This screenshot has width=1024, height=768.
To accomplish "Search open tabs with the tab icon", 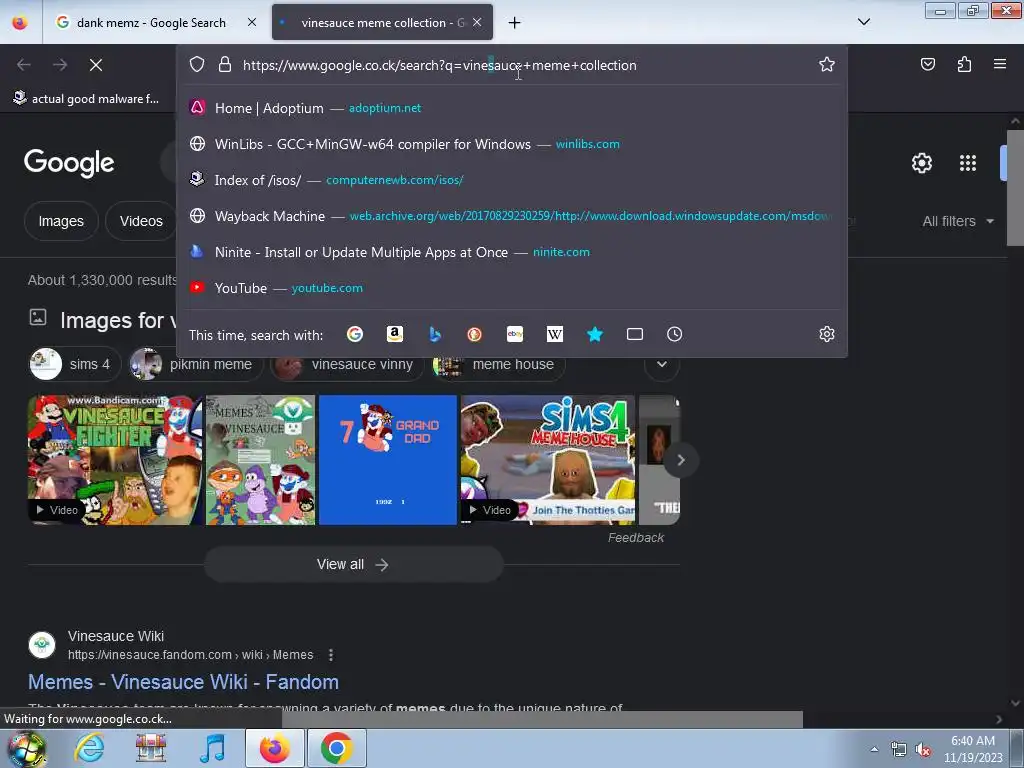I will (635, 334).
